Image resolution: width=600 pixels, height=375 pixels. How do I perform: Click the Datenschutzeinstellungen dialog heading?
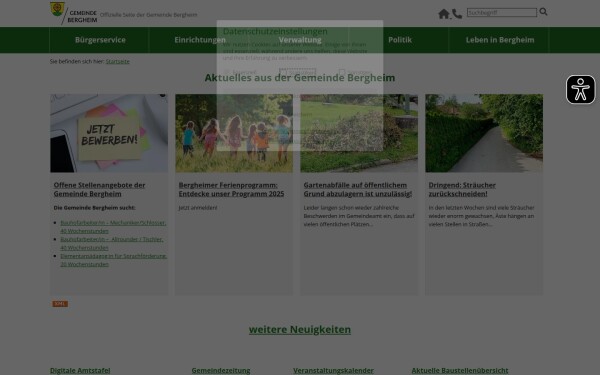pos(275,31)
